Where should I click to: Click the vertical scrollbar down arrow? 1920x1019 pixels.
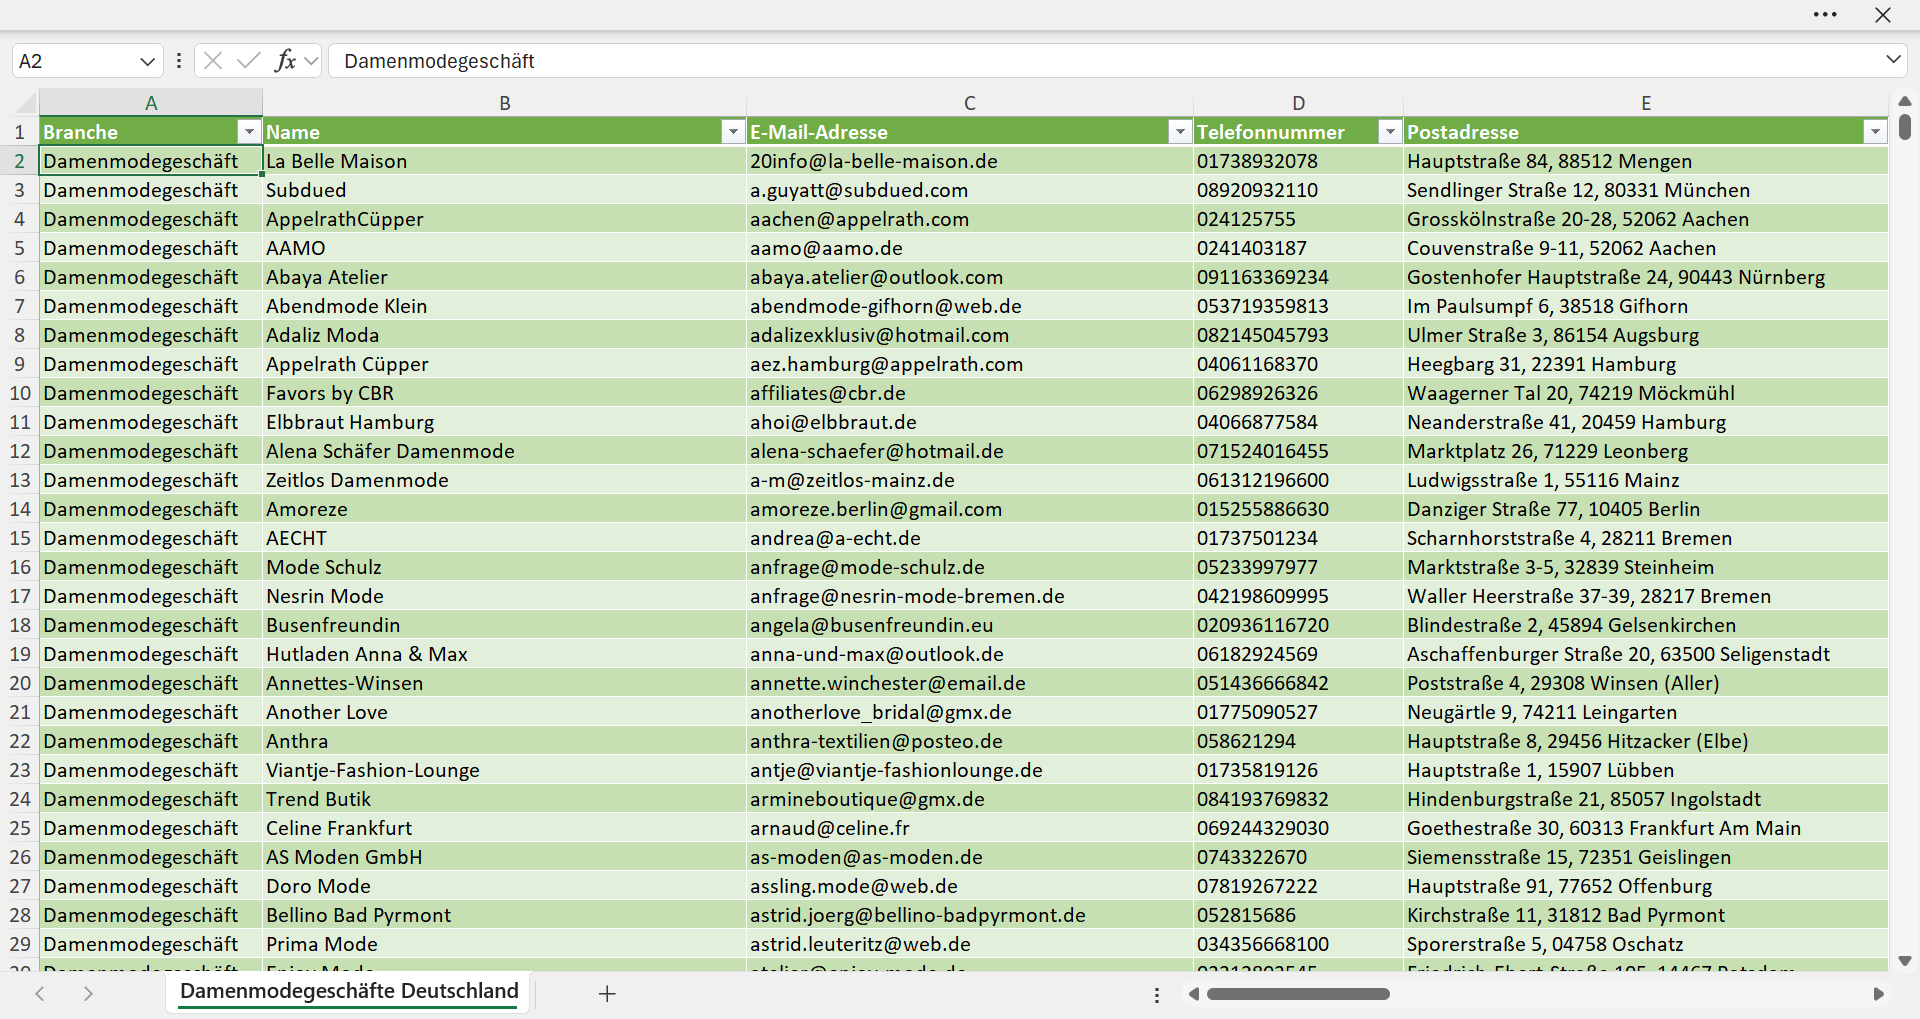1905,961
